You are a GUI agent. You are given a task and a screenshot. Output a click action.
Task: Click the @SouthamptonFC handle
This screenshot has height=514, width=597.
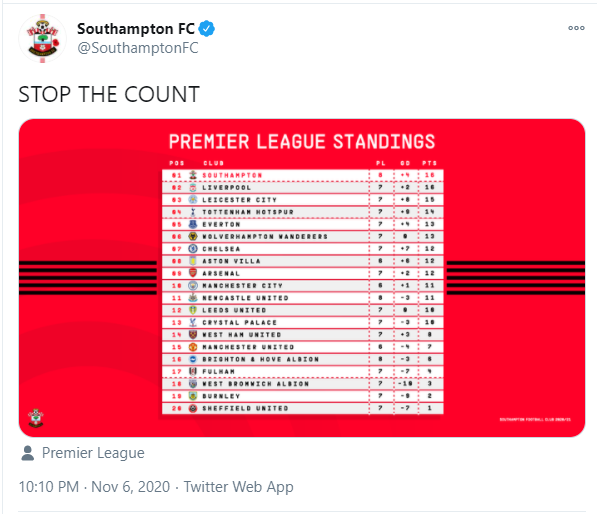(x=138, y=48)
